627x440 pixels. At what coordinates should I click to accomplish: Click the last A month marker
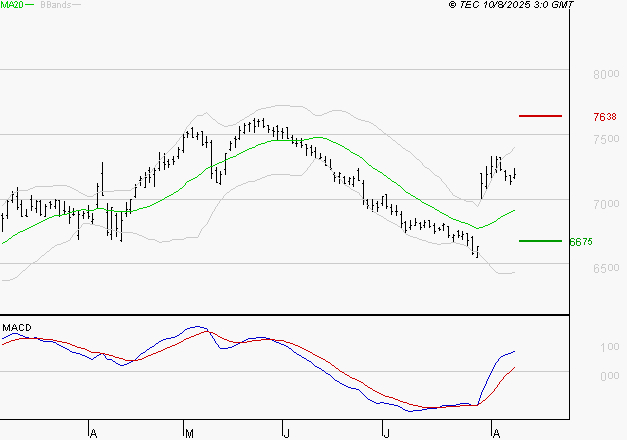496,434
